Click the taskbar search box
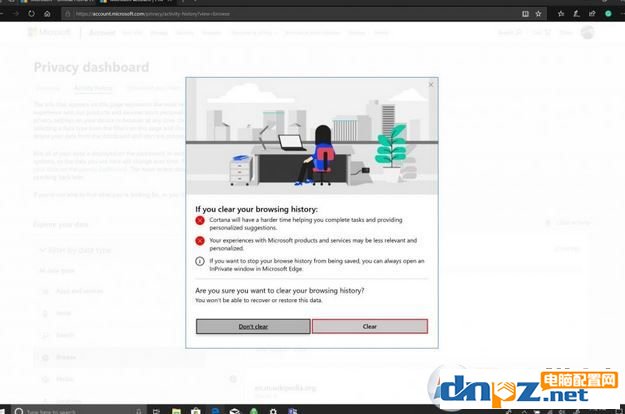 coord(78,410)
